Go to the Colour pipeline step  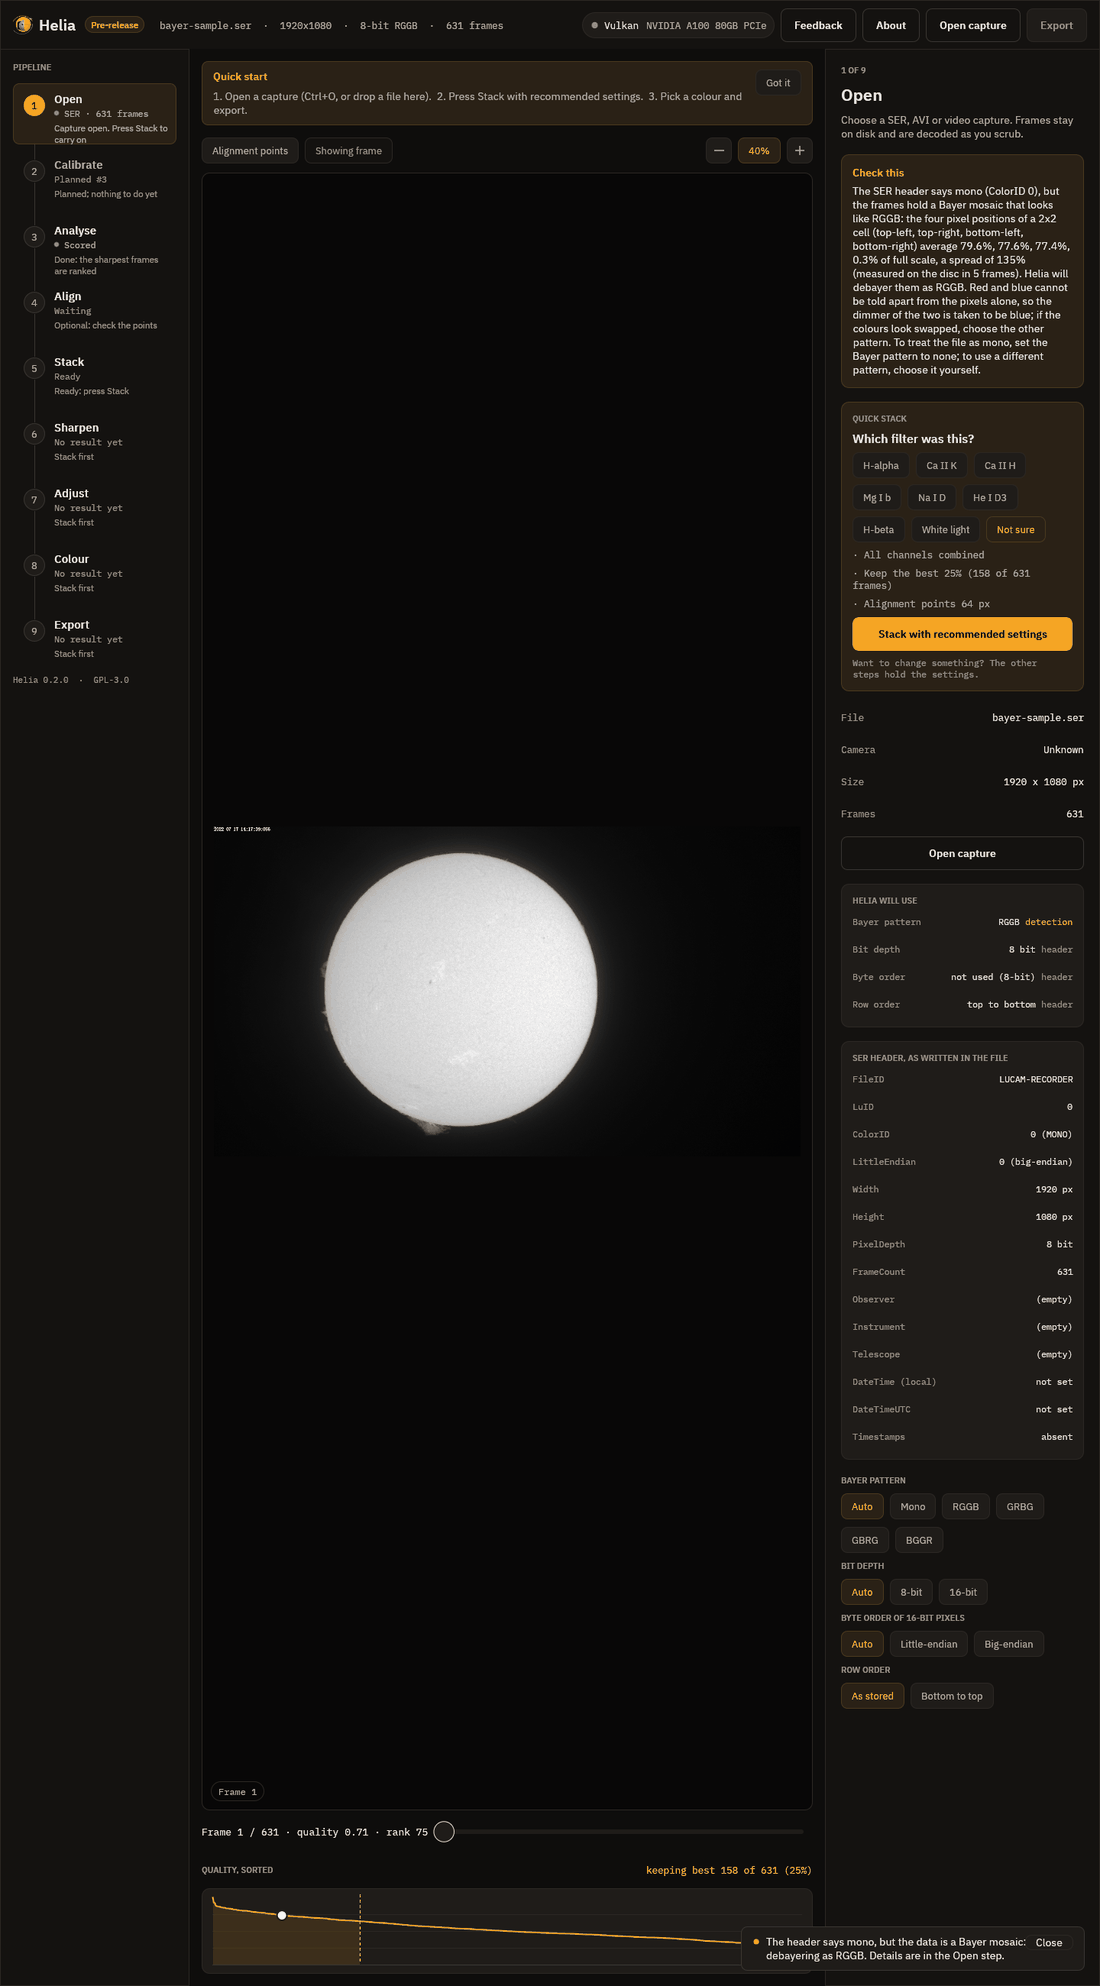click(95, 573)
